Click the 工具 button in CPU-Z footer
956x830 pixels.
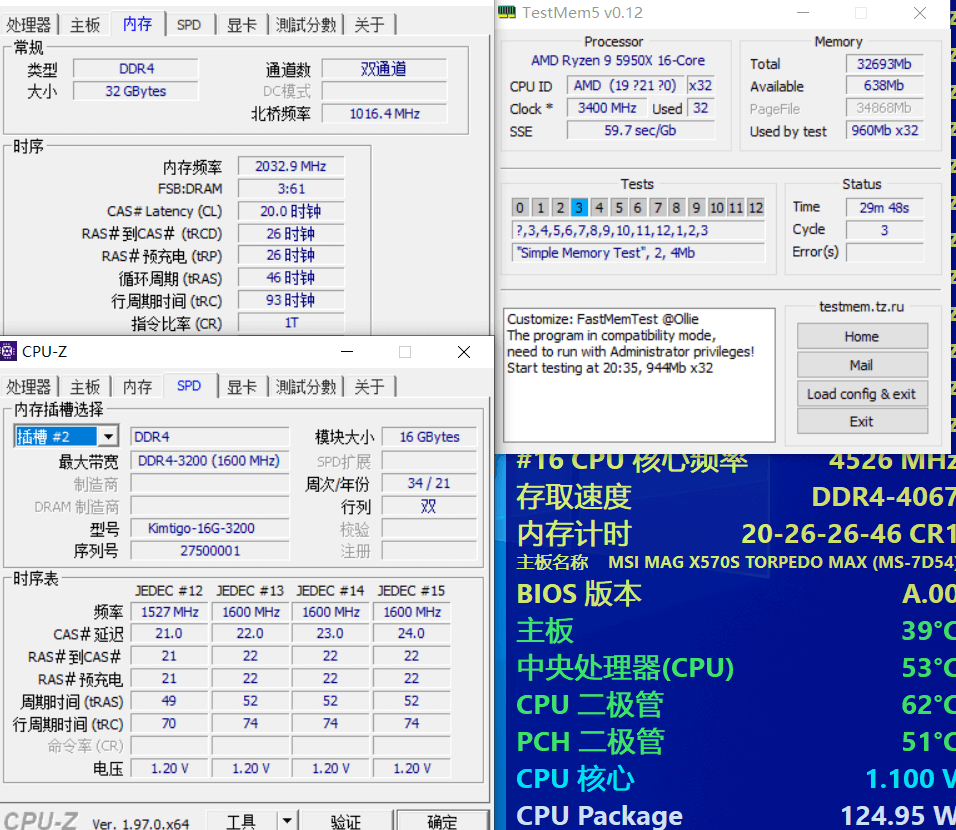point(240,822)
